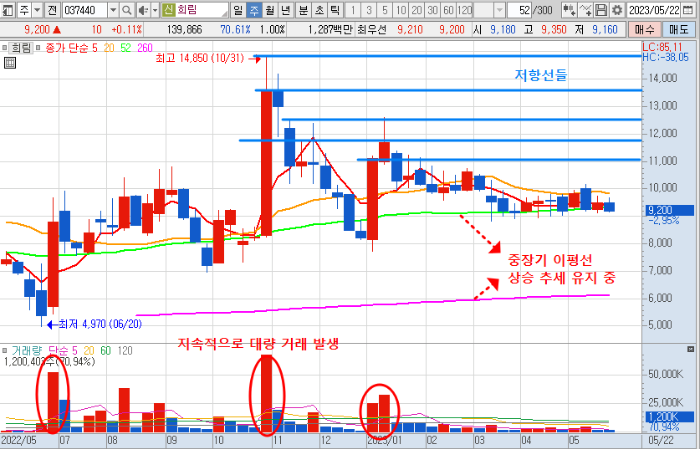Viewport: 700px width, 449px height.
Task: Click the change rate +0.11%
Action: pos(126,30)
